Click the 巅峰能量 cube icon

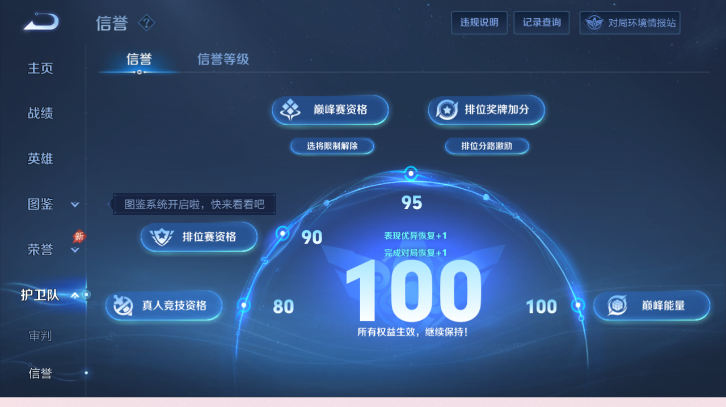(617, 306)
